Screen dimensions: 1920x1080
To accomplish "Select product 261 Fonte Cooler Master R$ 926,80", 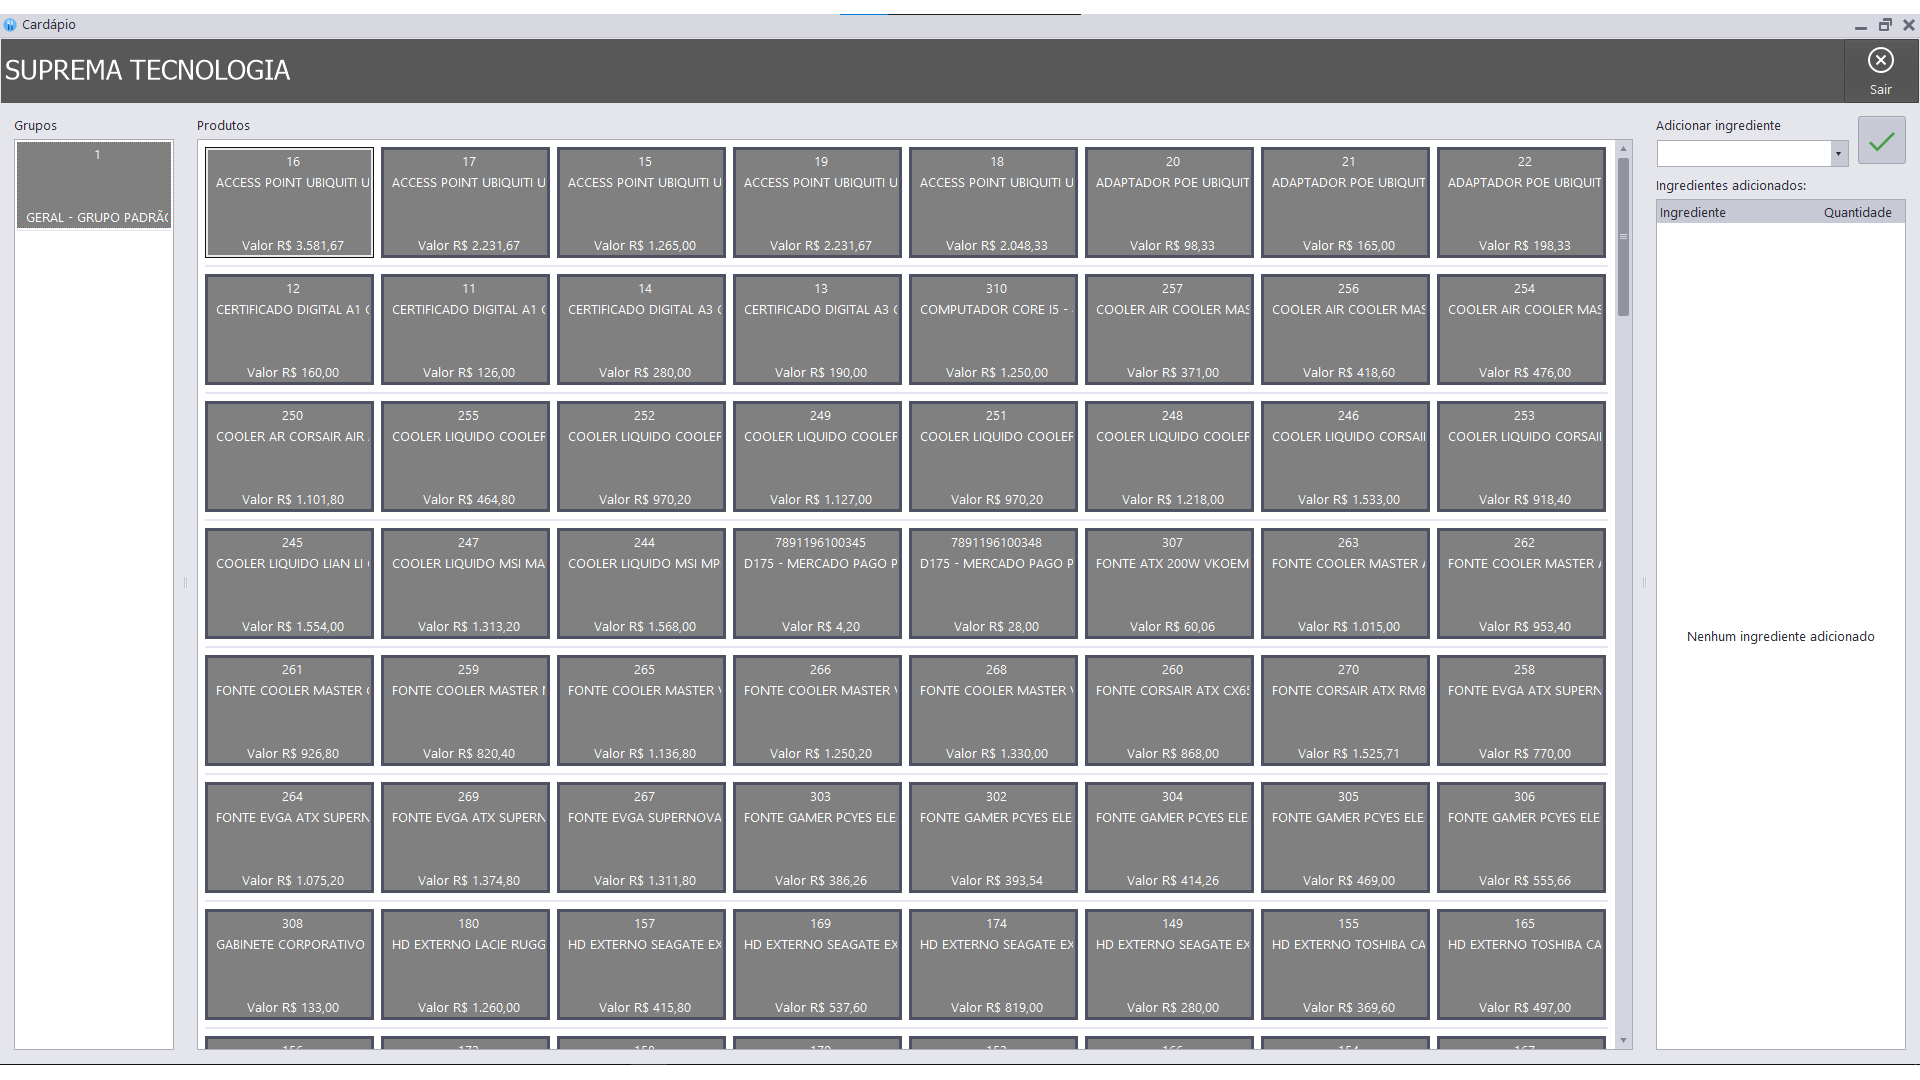I will click(x=289, y=711).
